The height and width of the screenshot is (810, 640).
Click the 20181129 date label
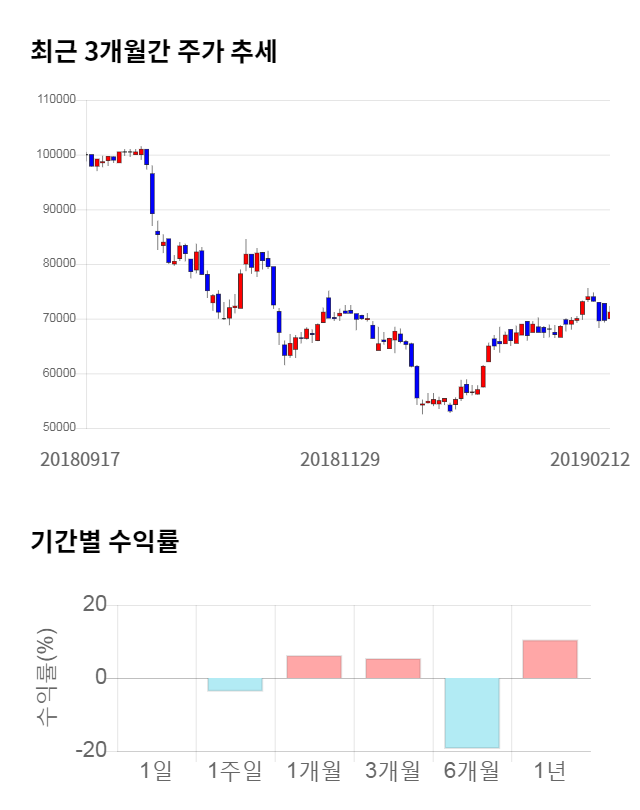341,459
